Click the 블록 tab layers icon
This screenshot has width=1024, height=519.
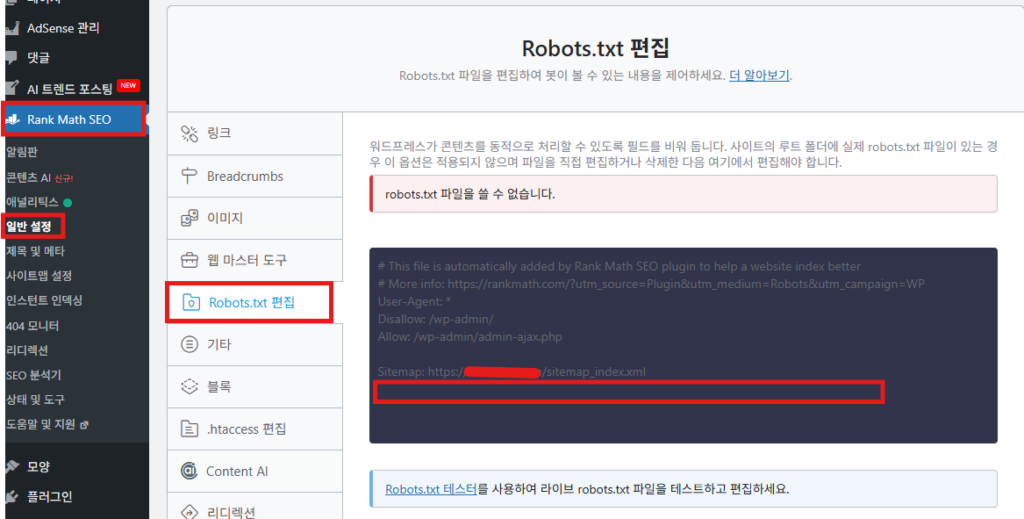coord(189,386)
